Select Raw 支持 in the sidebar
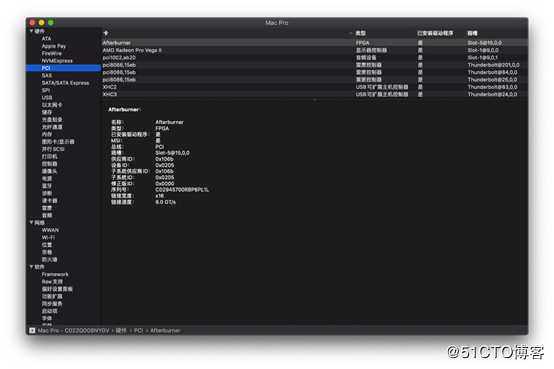This screenshot has width=554, height=369. [52, 282]
